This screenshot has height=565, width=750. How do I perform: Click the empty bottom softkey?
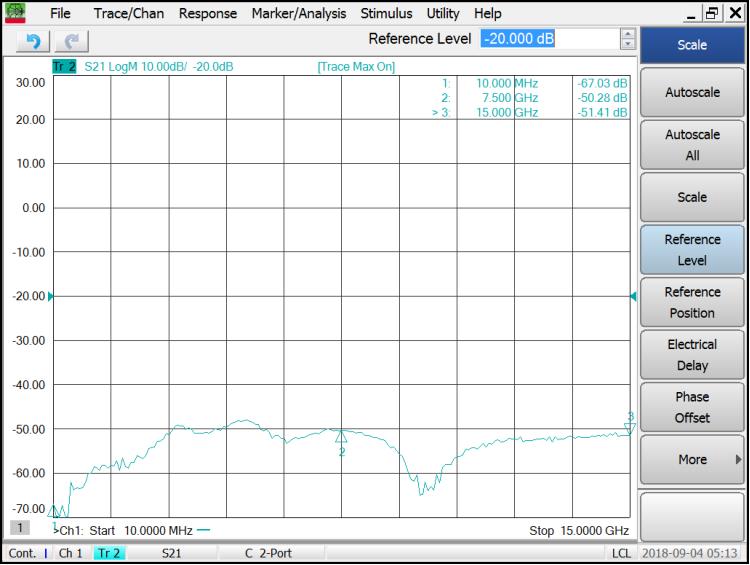[x=692, y=516]
